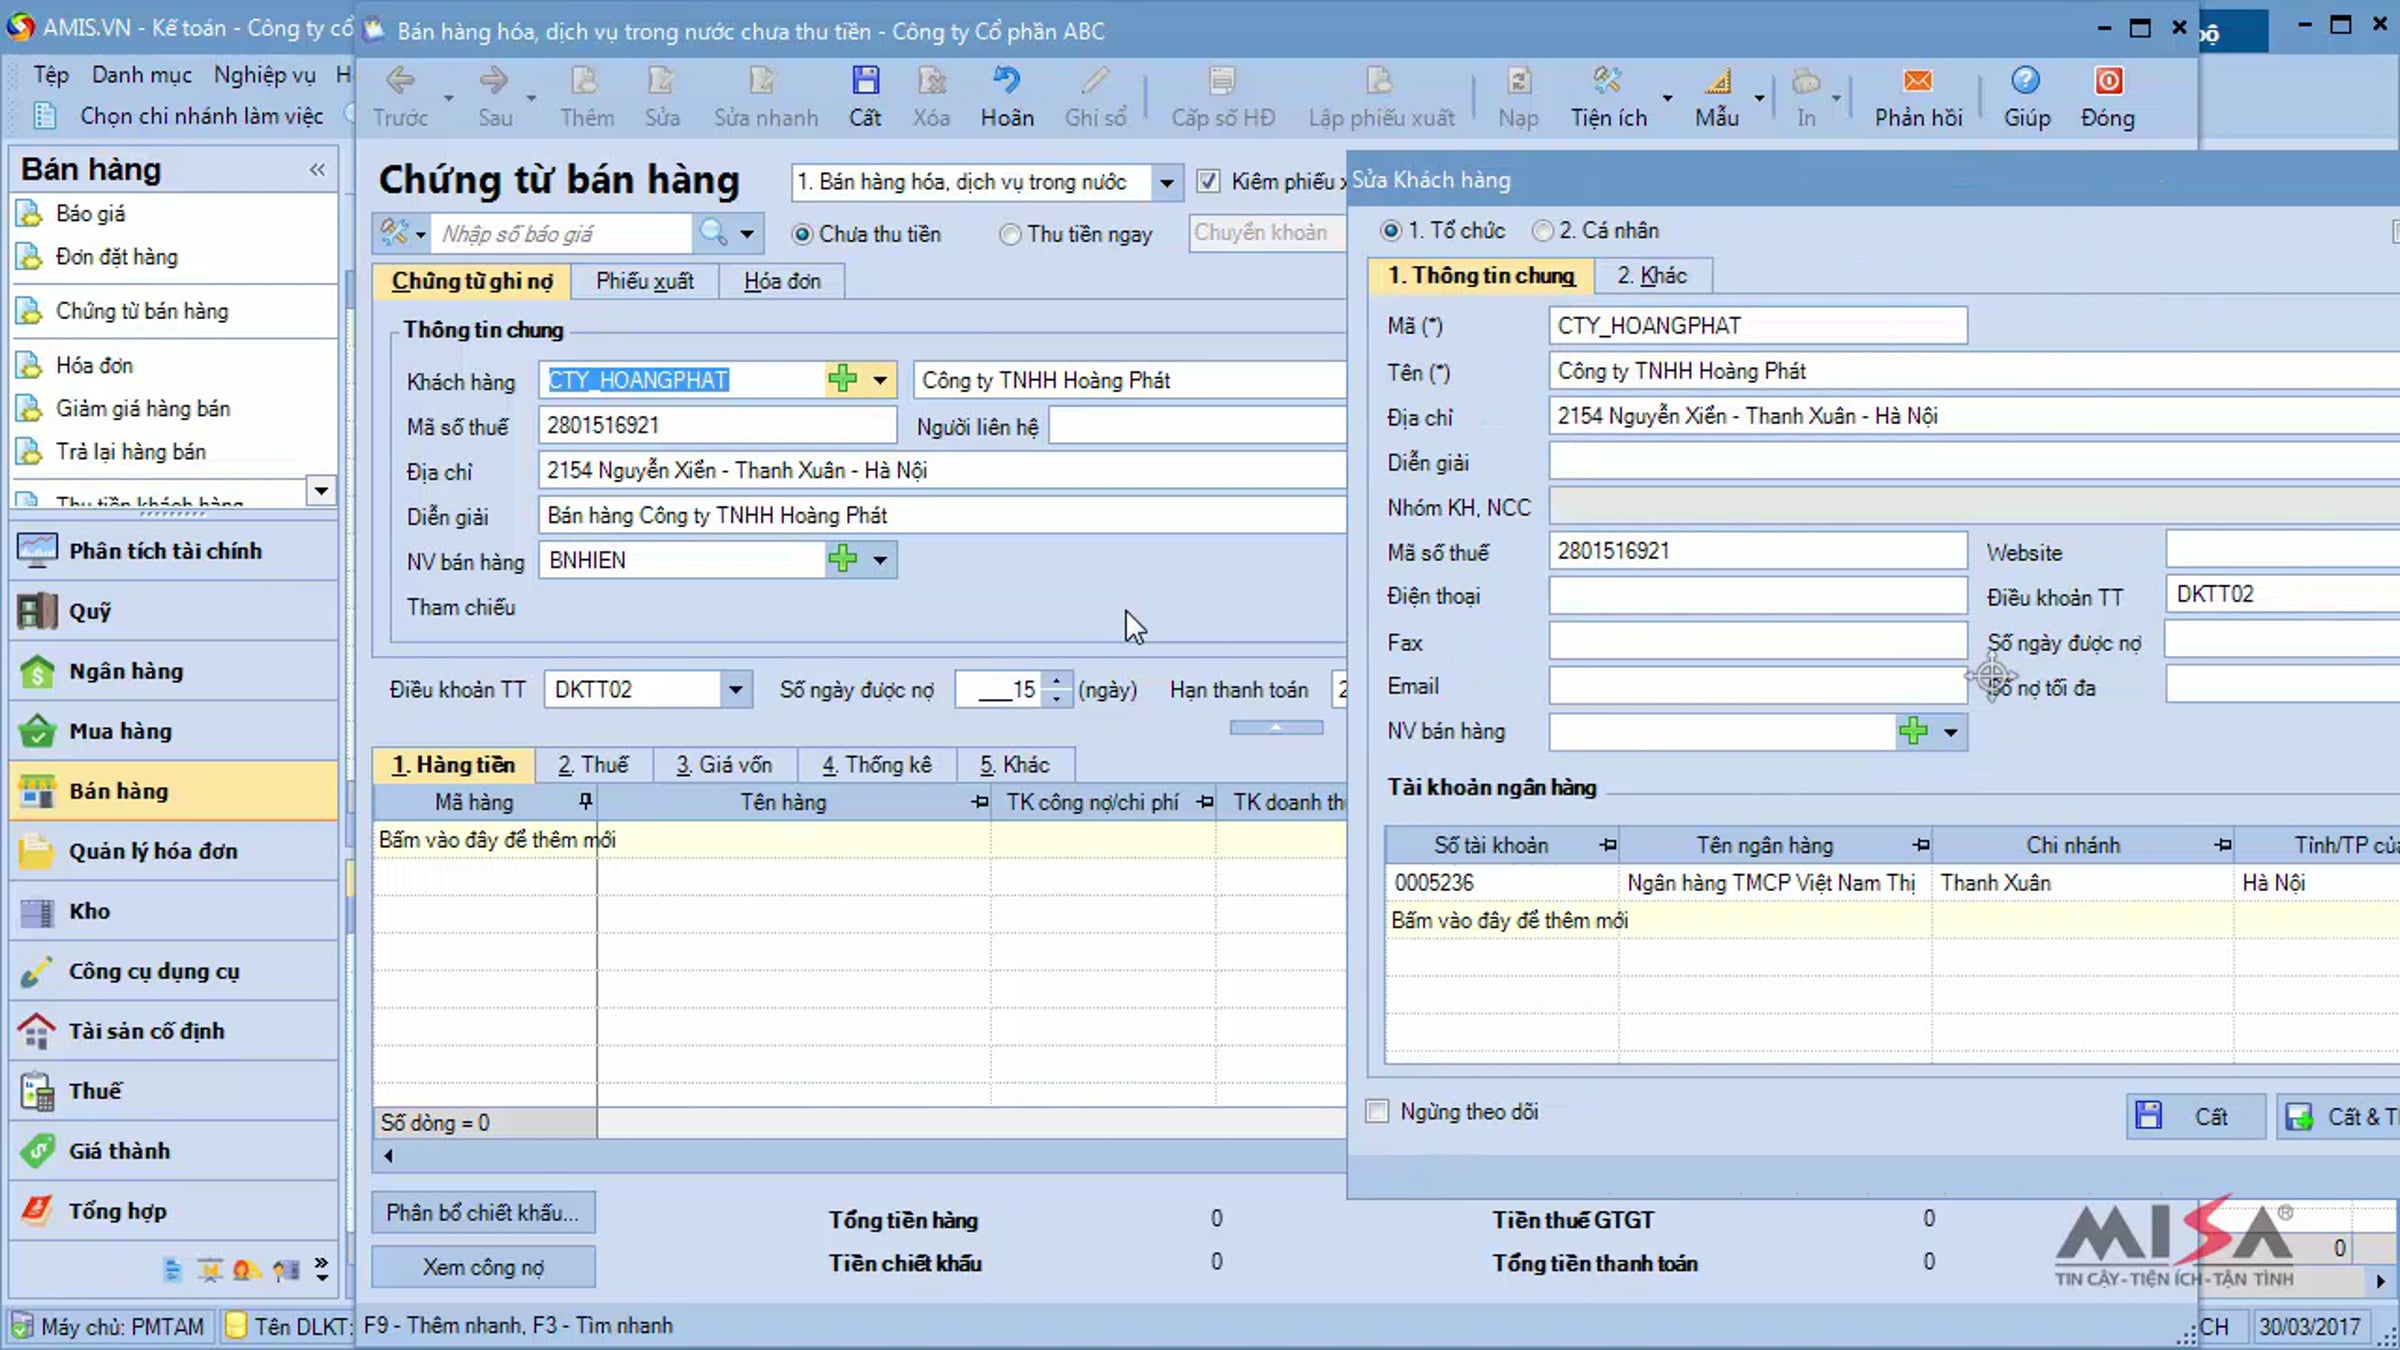The height and width of the screenshot is (1350, 2400).
Task: Toggle Kiêm phiếu xuất checkbox
Action: 1208,181
